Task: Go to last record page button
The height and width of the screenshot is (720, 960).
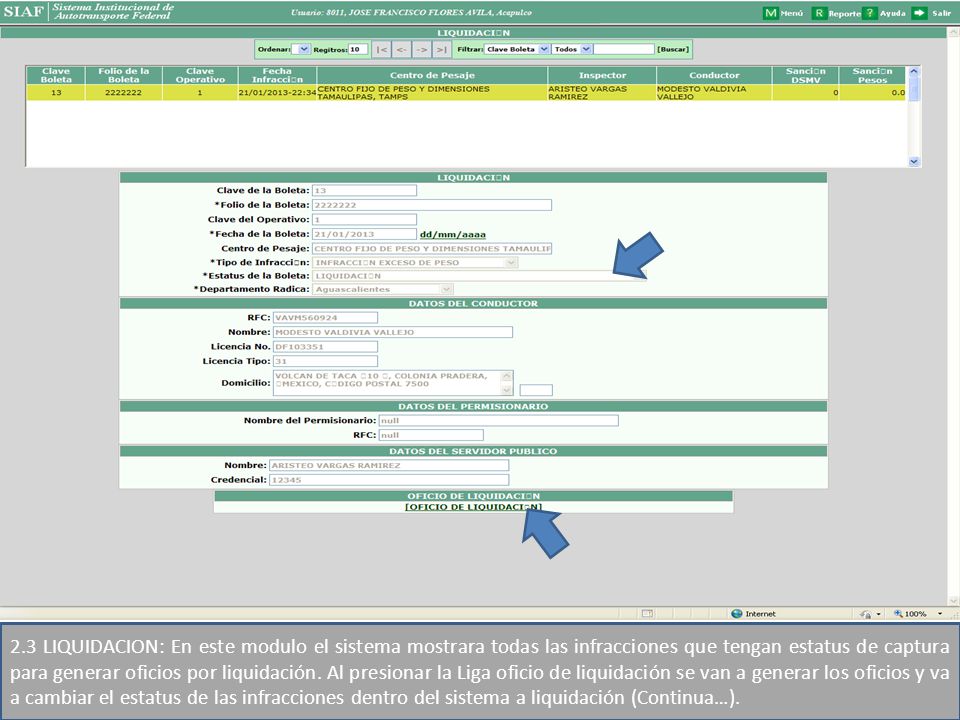Action: (x=441, y=50)
